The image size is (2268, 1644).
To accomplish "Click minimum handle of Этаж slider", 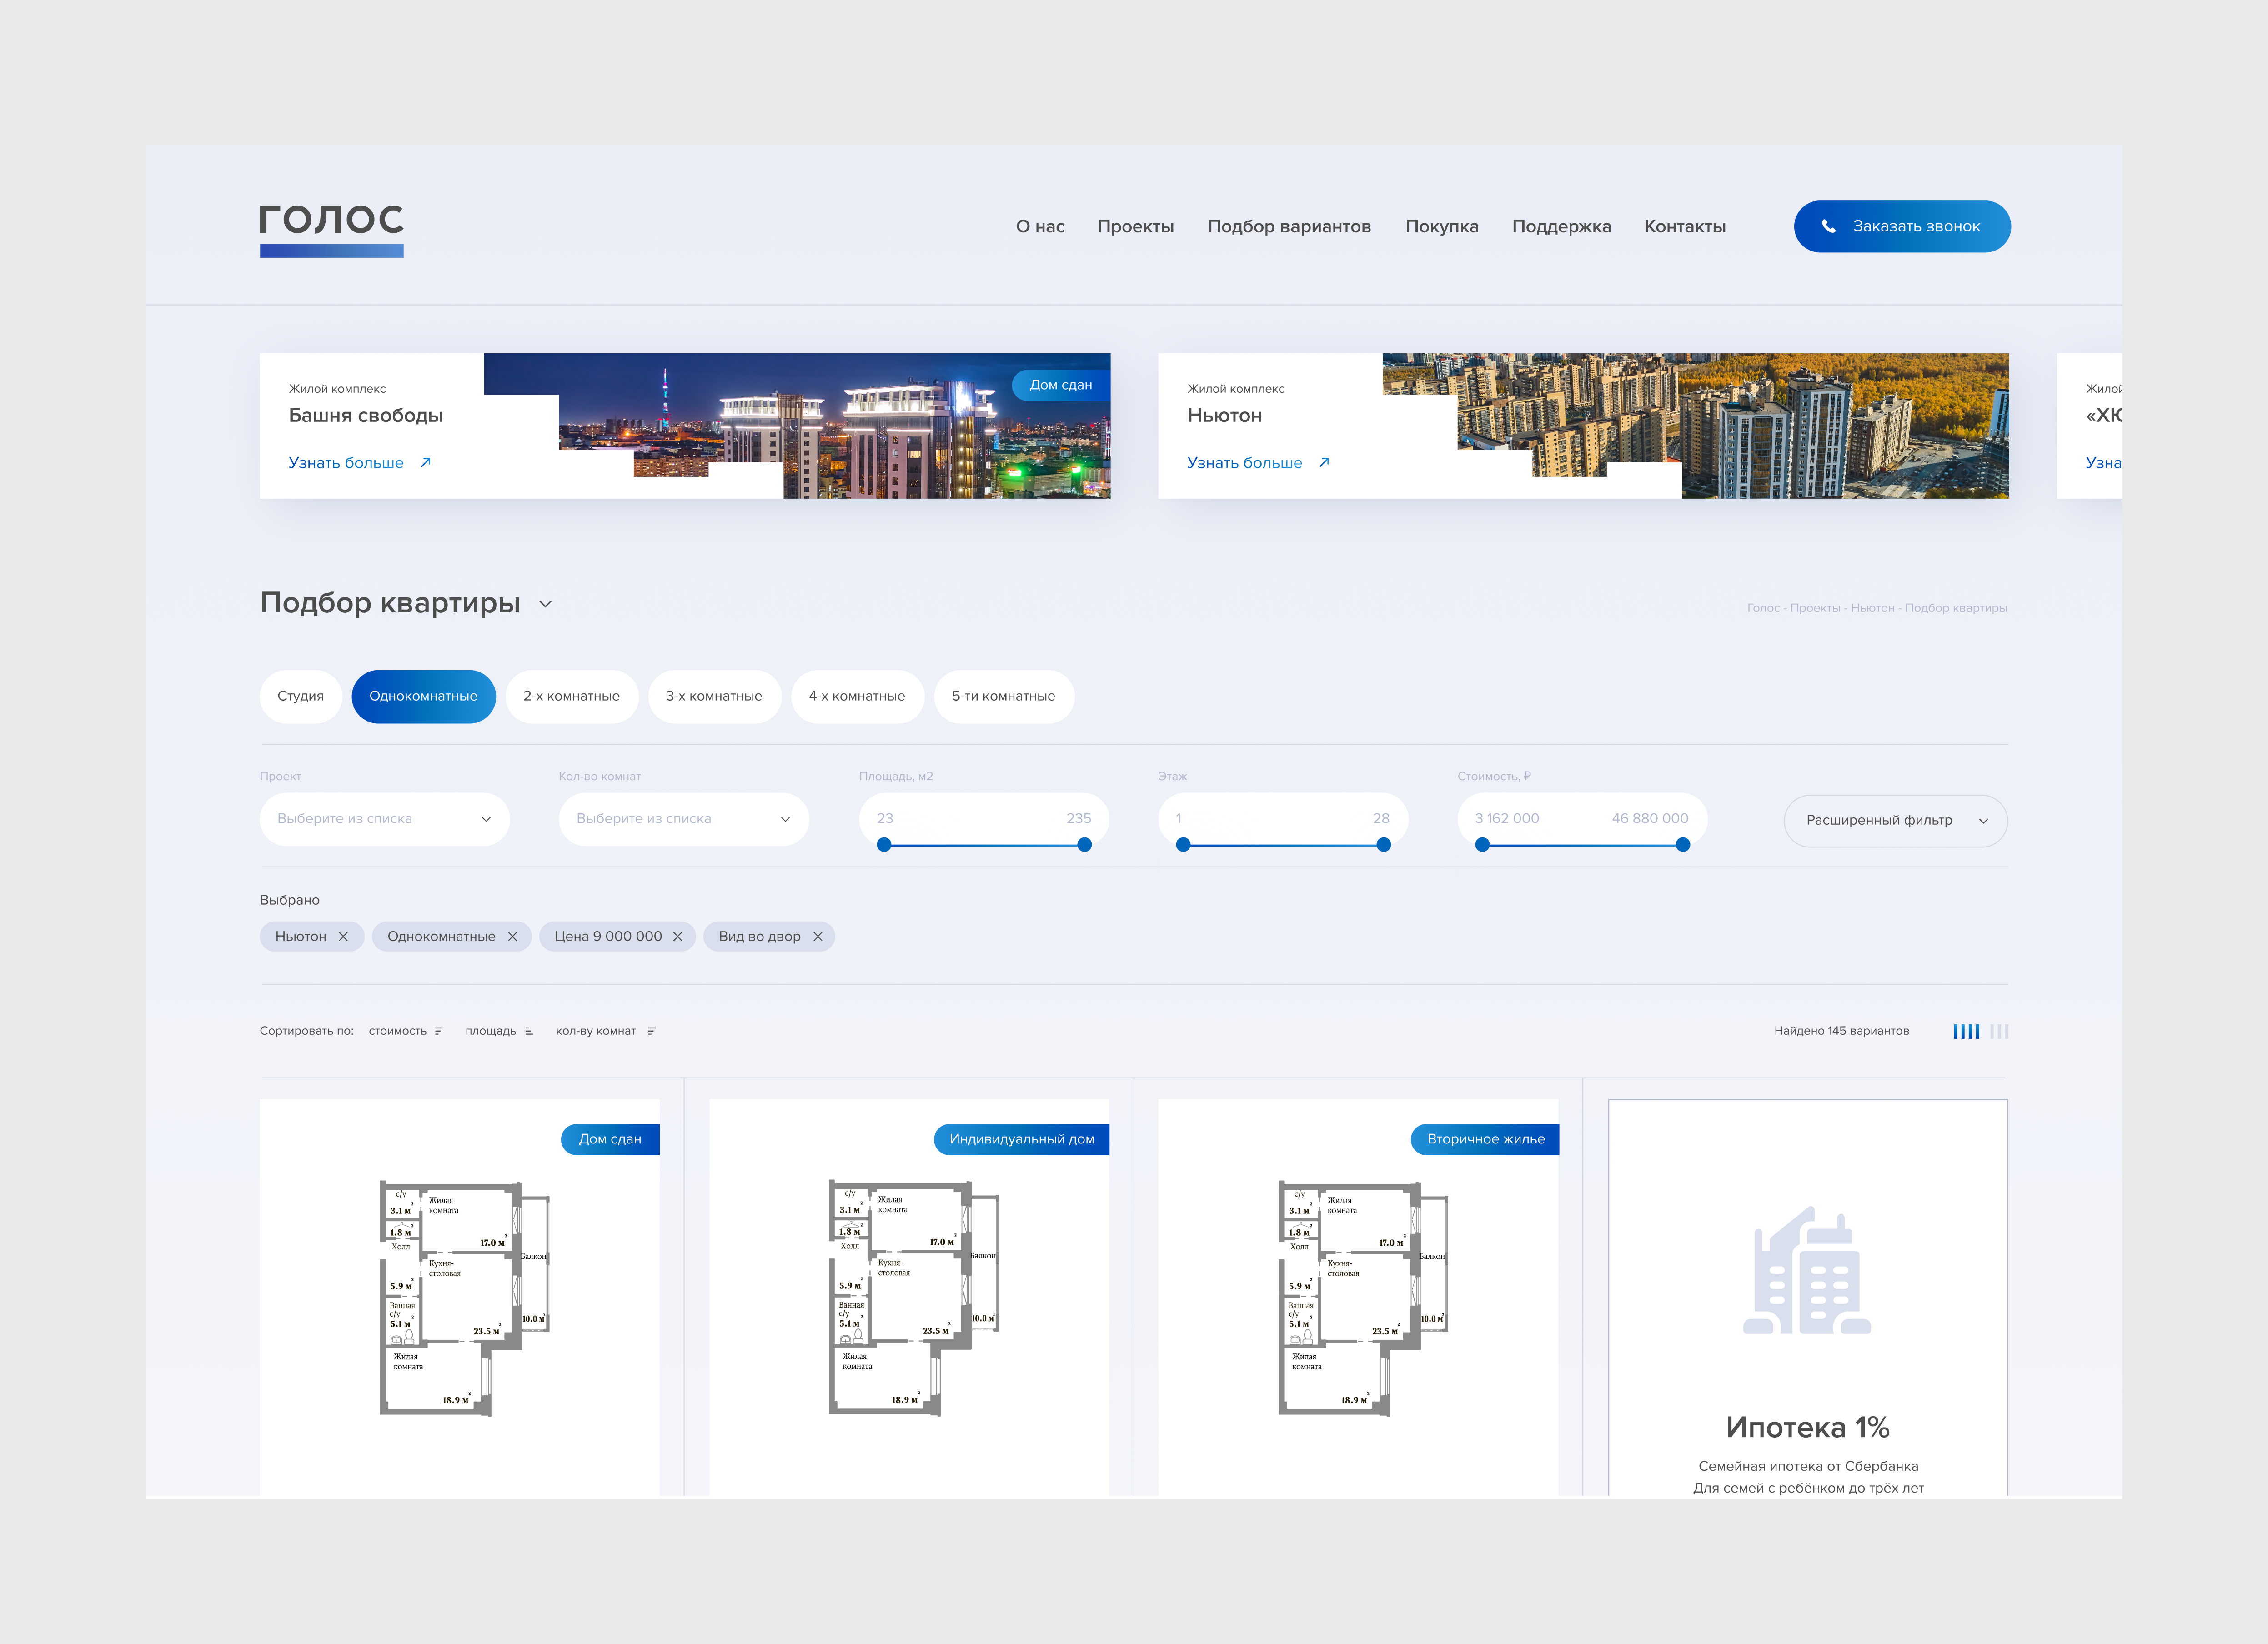I will point(1183,845).
